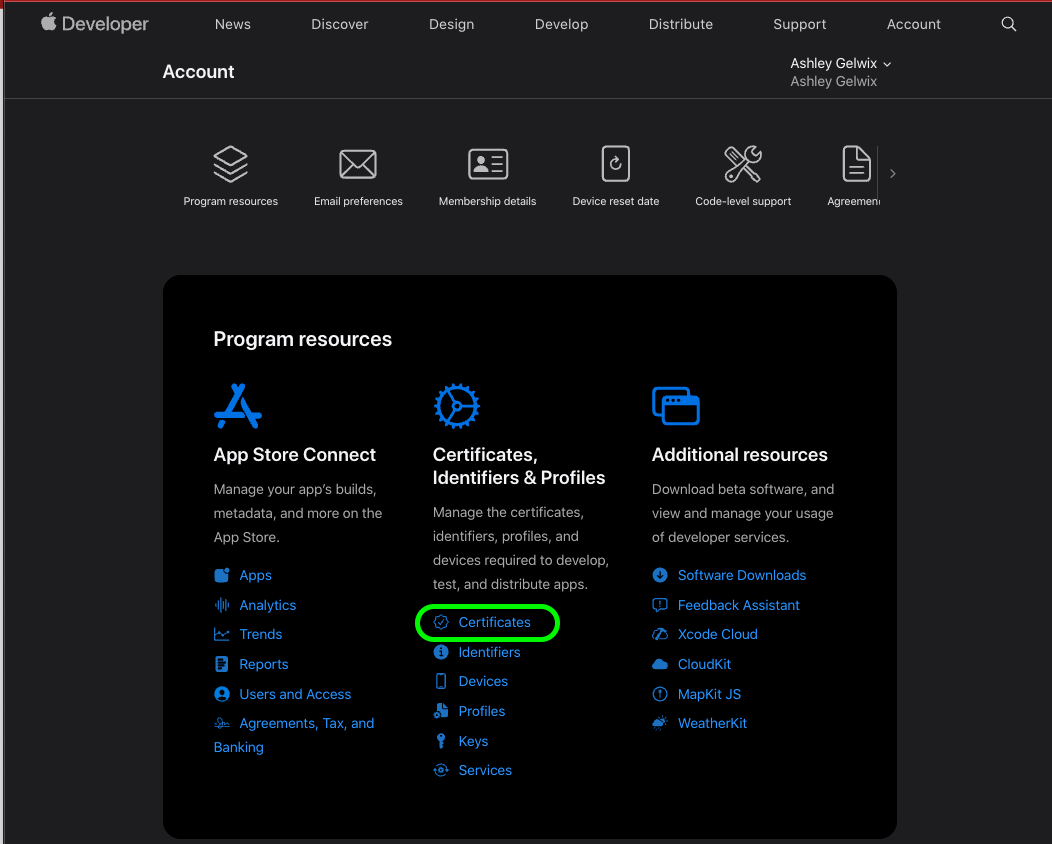Click the Apps link icon
The image size is (1052, 844).
click(x=221, y=575)
